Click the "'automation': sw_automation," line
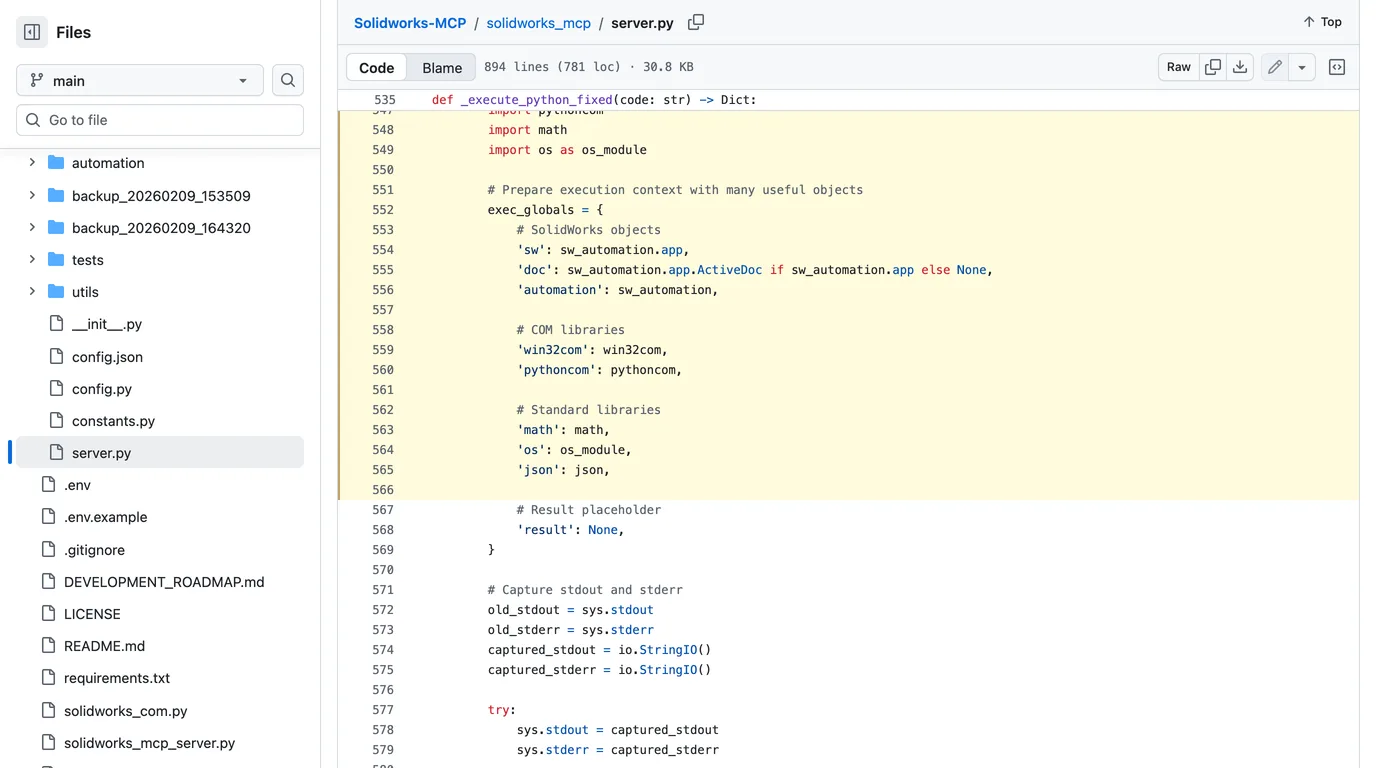1376x768 pixels. coord(617,290)
